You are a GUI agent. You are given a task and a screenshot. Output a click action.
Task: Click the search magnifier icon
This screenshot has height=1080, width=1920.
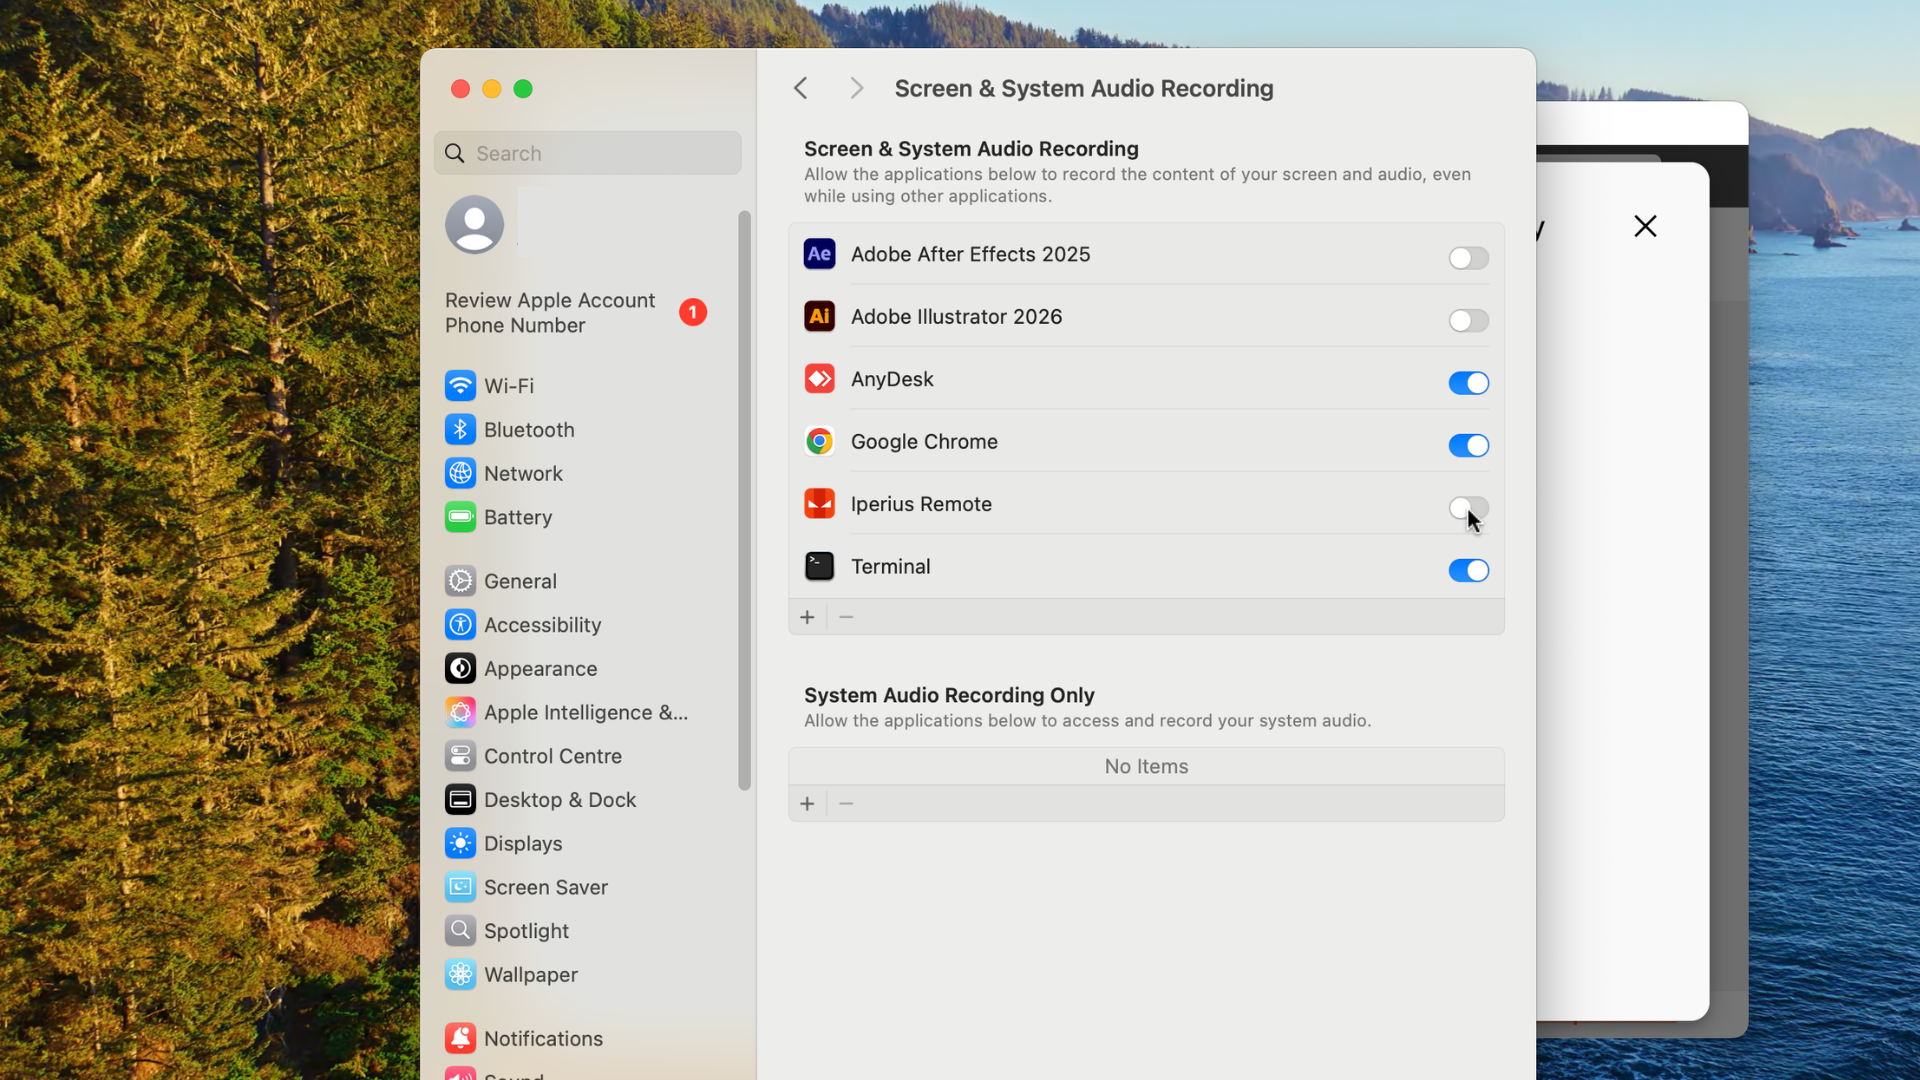click(455, 153)
